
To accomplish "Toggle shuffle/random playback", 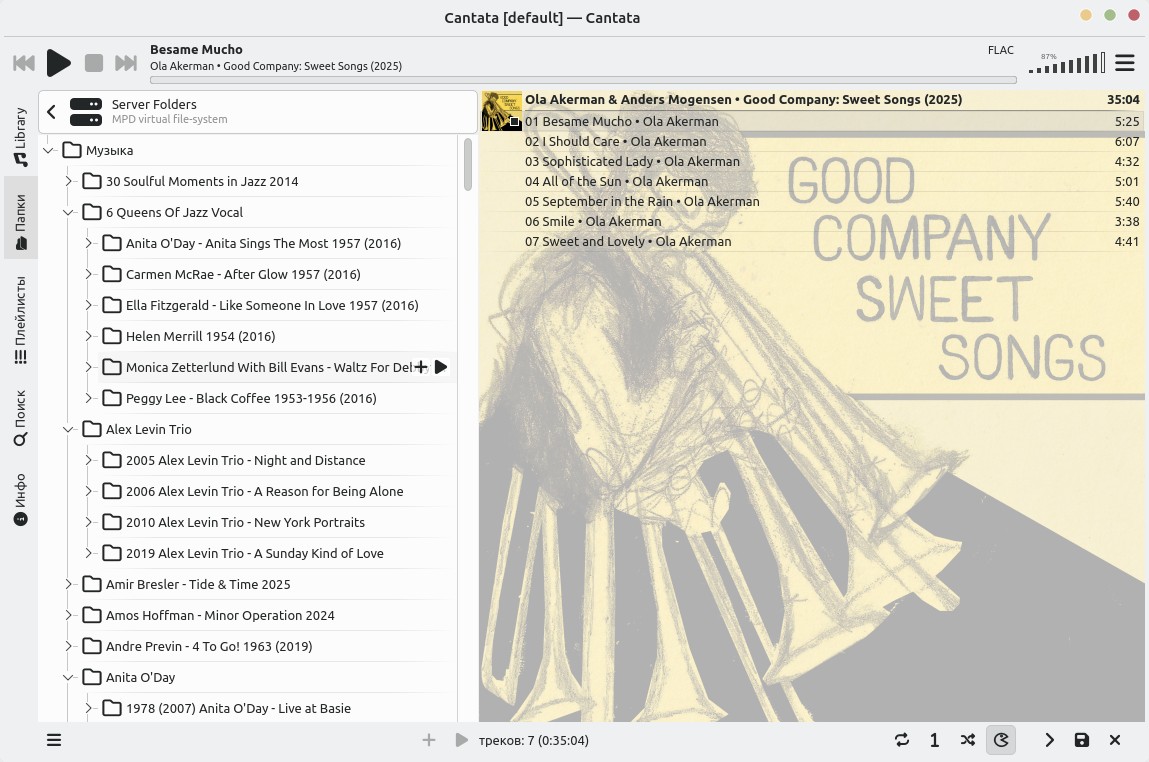I will (x=968, y=740).
